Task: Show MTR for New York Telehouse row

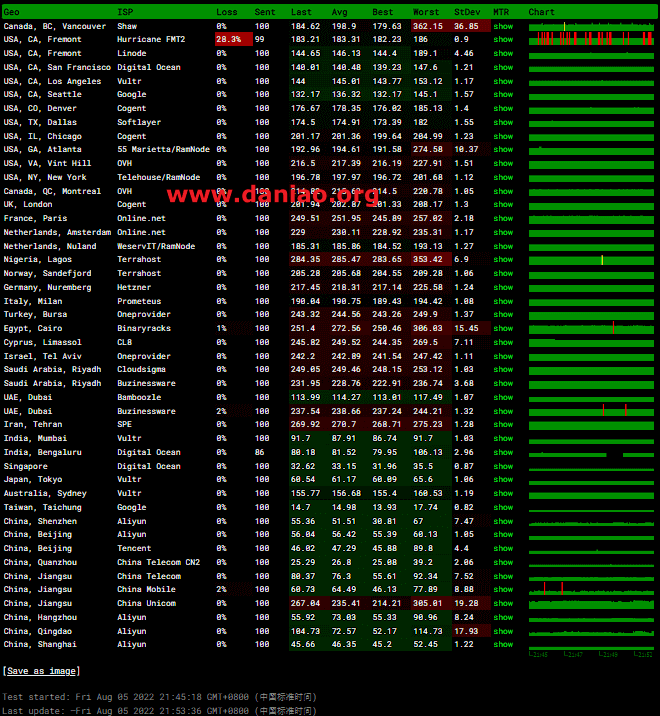Action: [503, 177]
